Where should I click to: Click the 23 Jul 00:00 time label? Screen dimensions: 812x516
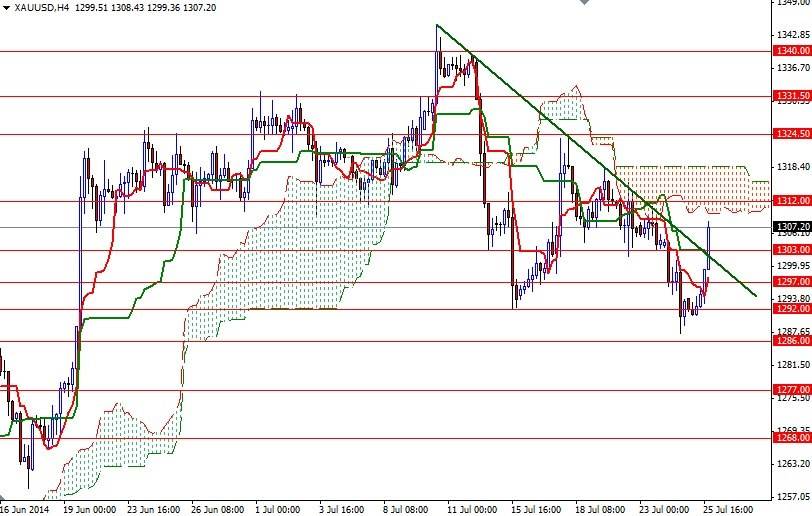click(664, 509)
